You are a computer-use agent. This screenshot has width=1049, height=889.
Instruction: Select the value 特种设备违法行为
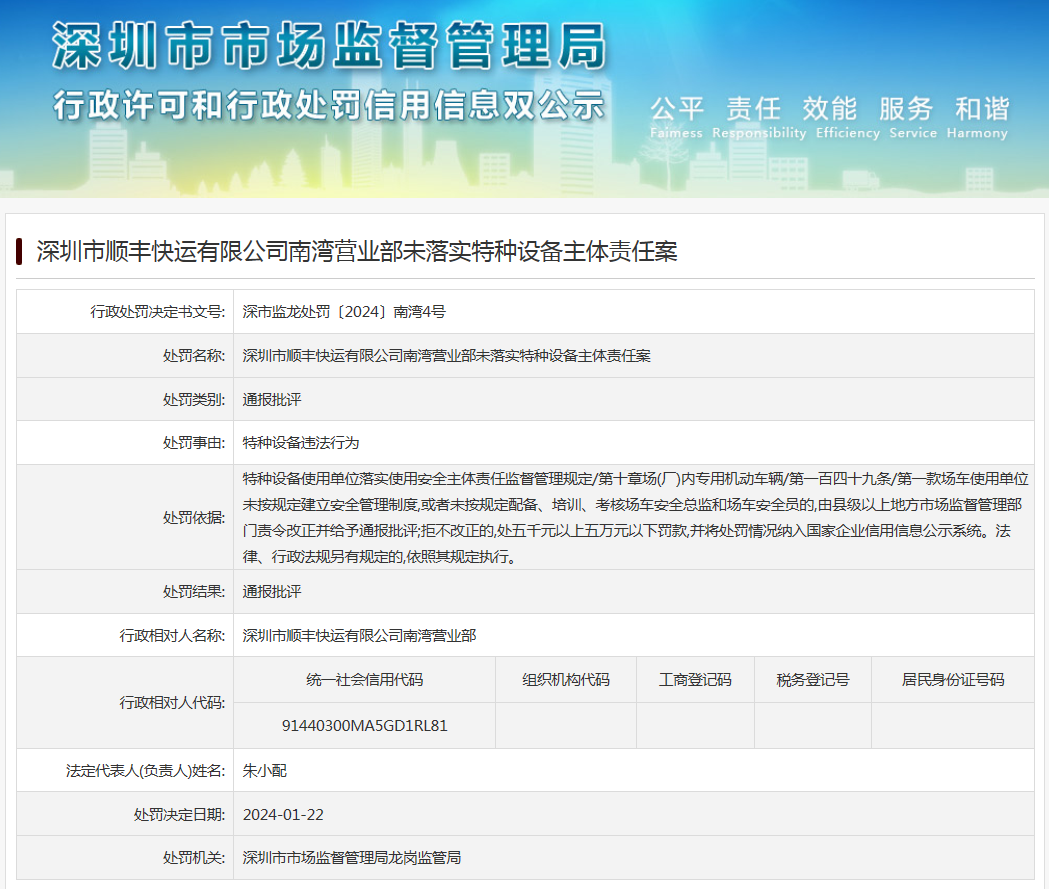pyautogui.click(x=300, y=443)
